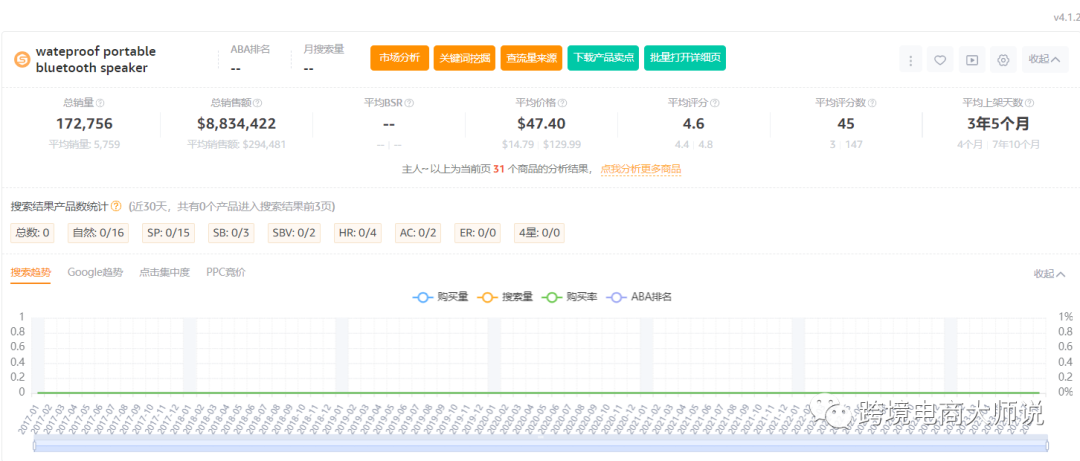Viewport: 1080px width, 461px height.
Task: Collapse the trend chart section with 收起
Action: coord(1049,274)
